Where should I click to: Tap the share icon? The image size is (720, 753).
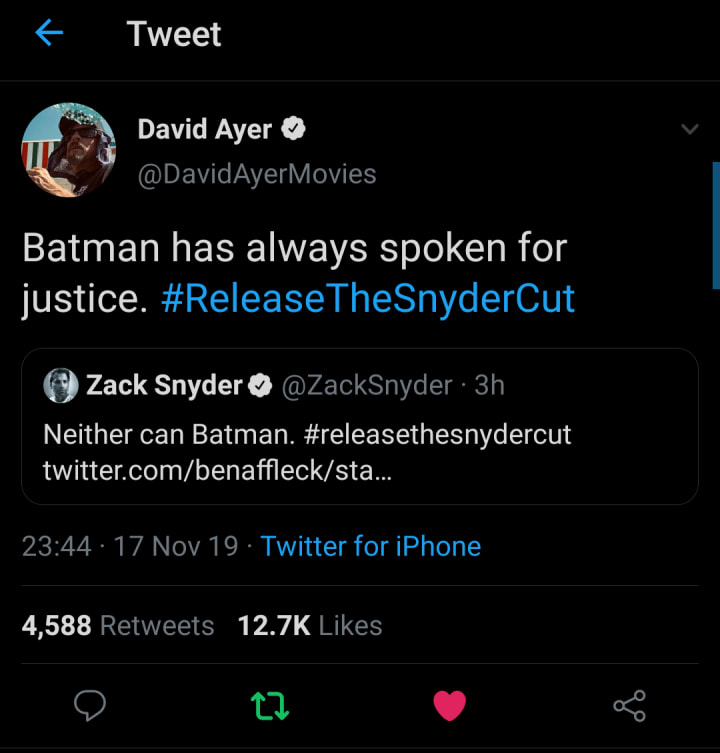point(629,707)
